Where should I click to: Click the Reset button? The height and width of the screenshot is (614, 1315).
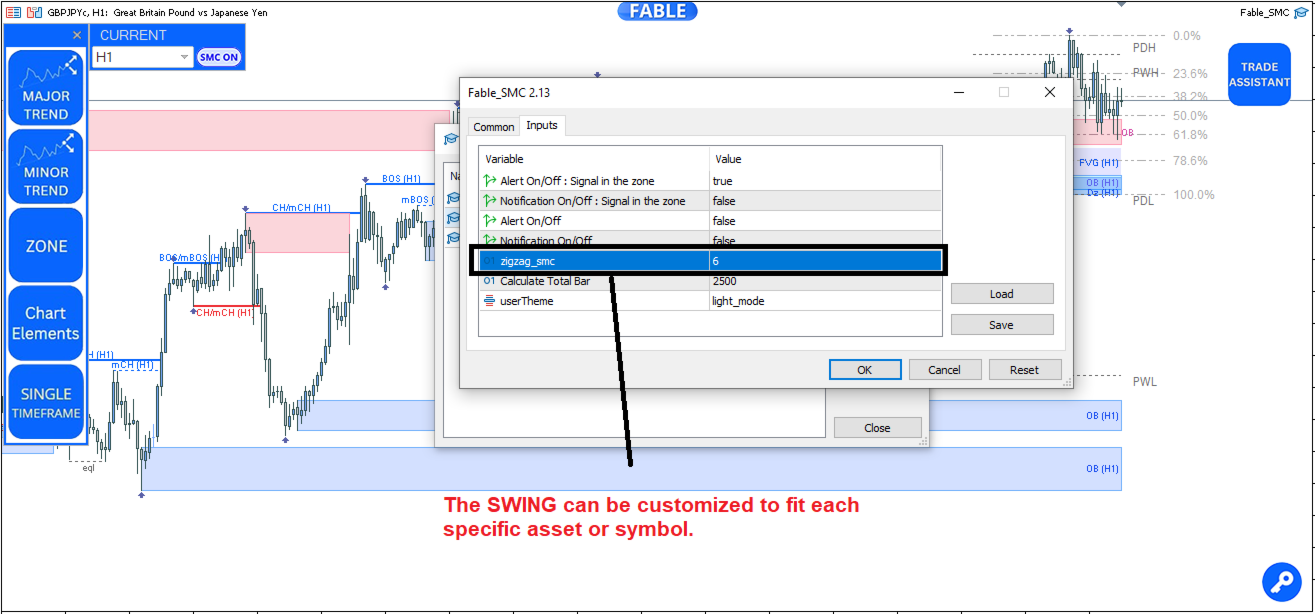1024,370
